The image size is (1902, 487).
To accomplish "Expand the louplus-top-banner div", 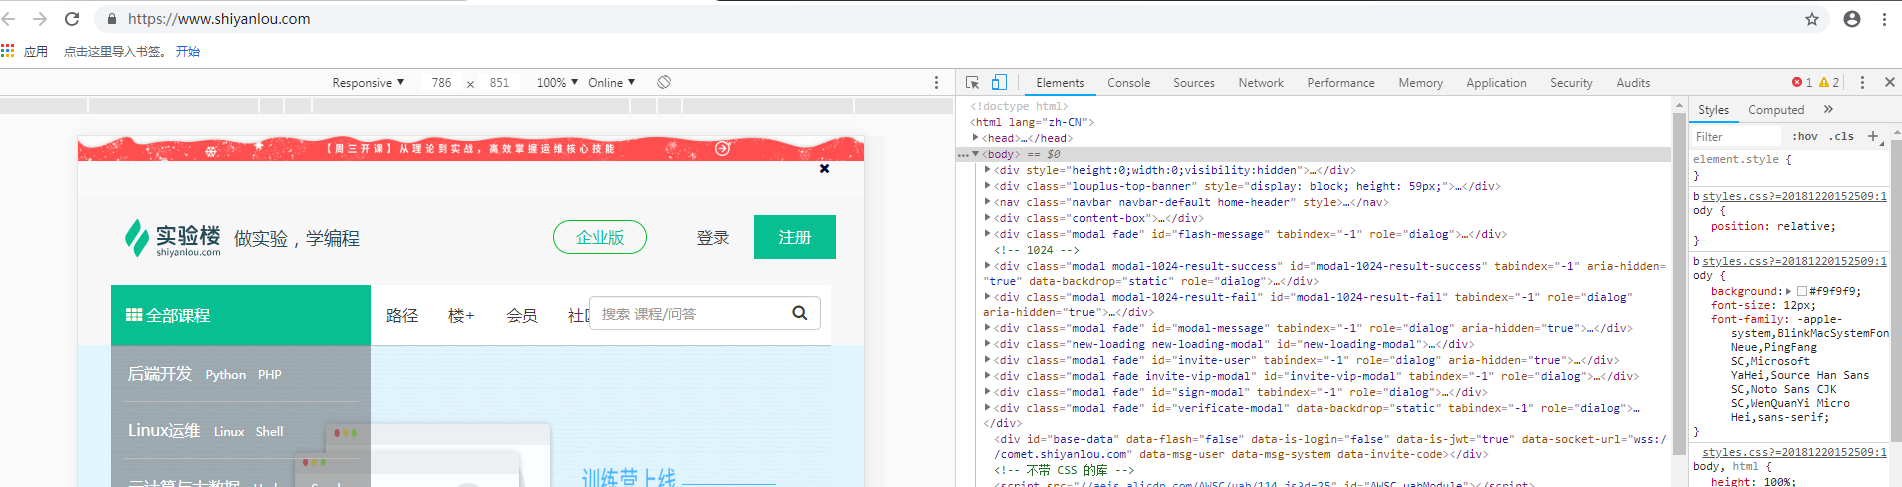I will coord(987,186).
